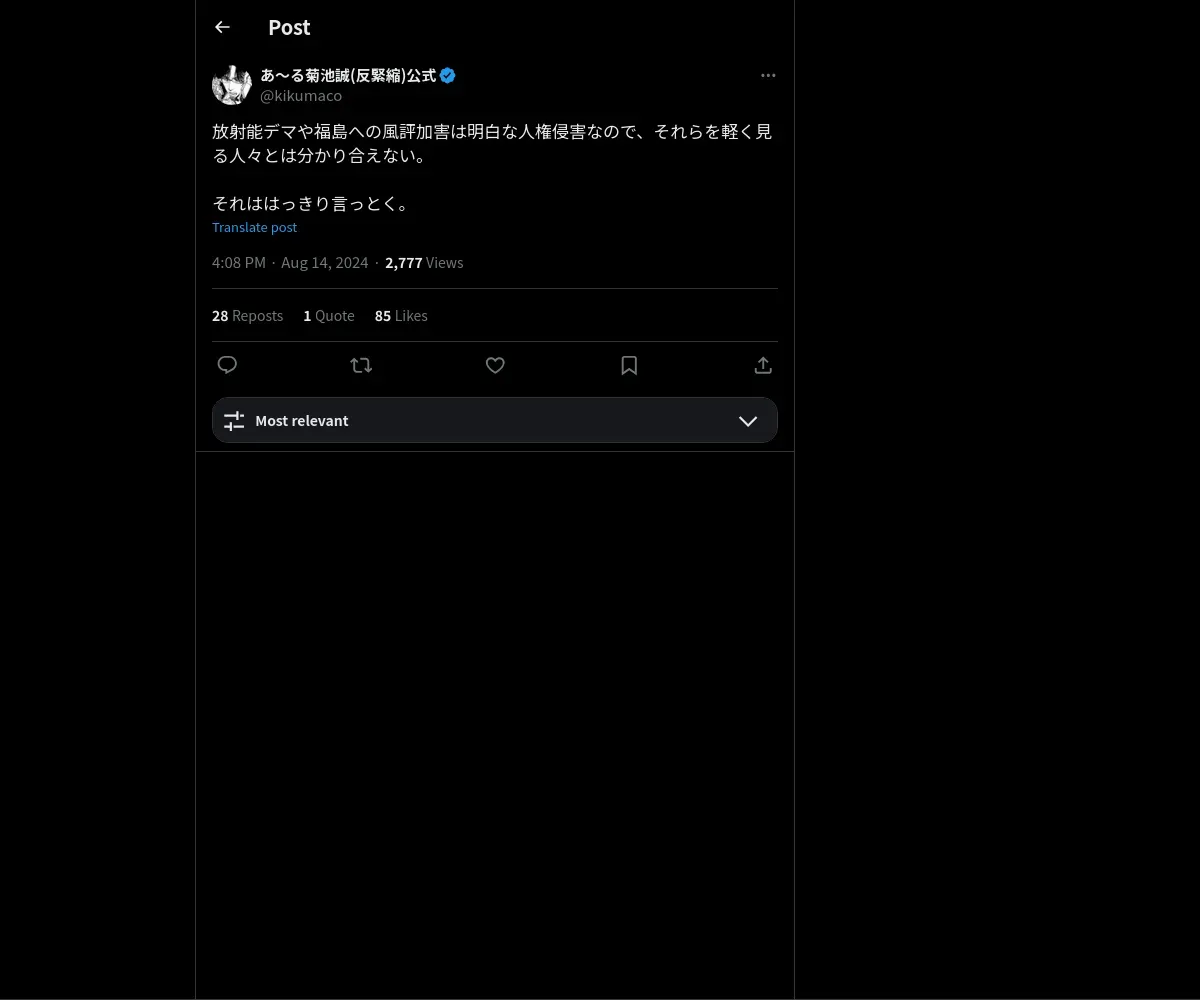This screenshot has width=1200, height=1000.
Task: Open the three-dot more options menu
Action: [768, 75]
